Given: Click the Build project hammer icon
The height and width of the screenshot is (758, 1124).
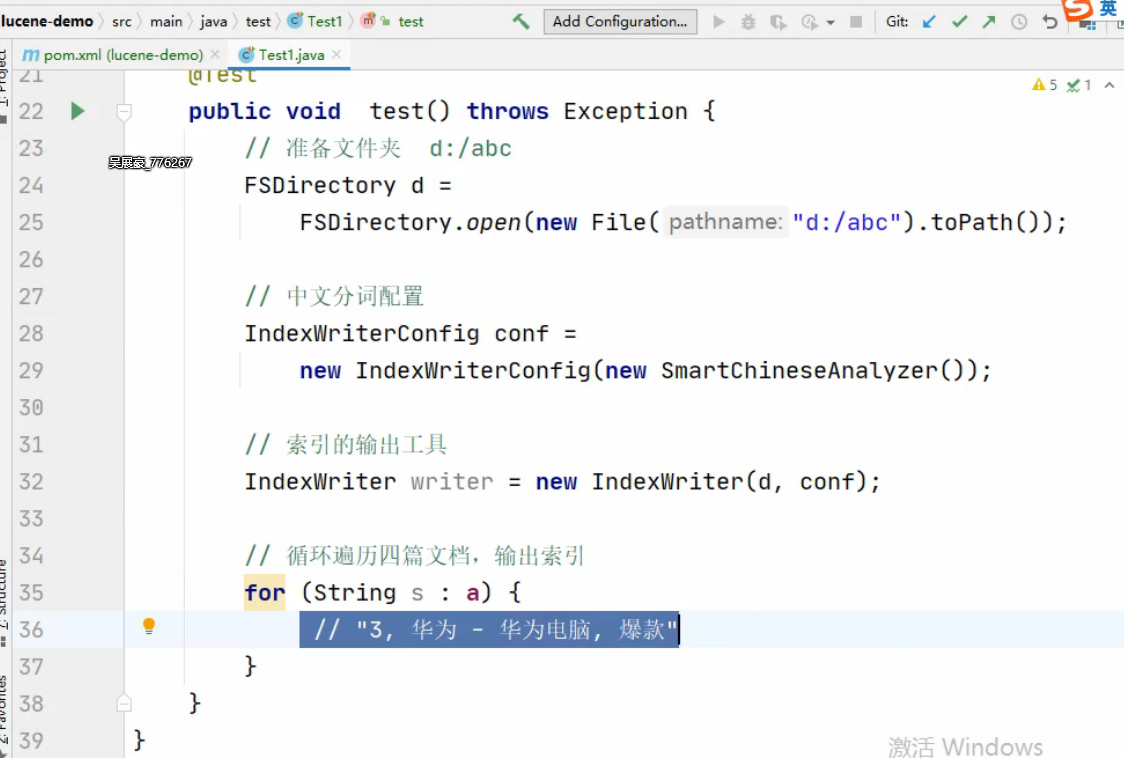Looking at the screenshot, I should 521,22.
